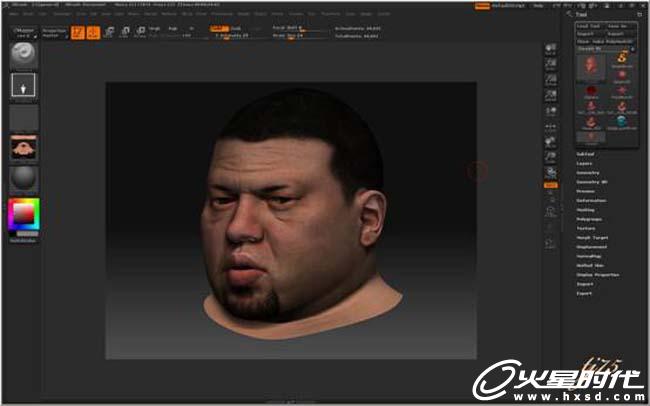Select the SimpleBrush tool icon
The width and height of the screenshot is (650, 406).
622,59
